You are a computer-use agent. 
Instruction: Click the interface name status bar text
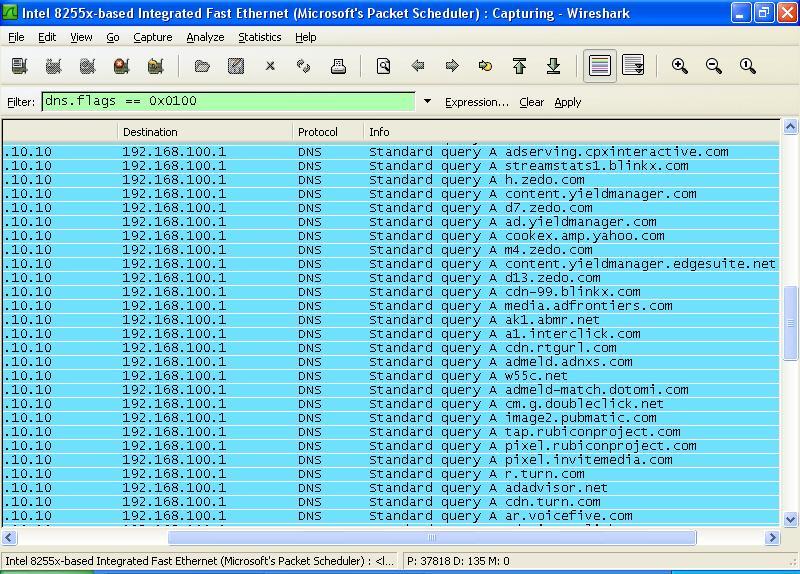point(199,561)
